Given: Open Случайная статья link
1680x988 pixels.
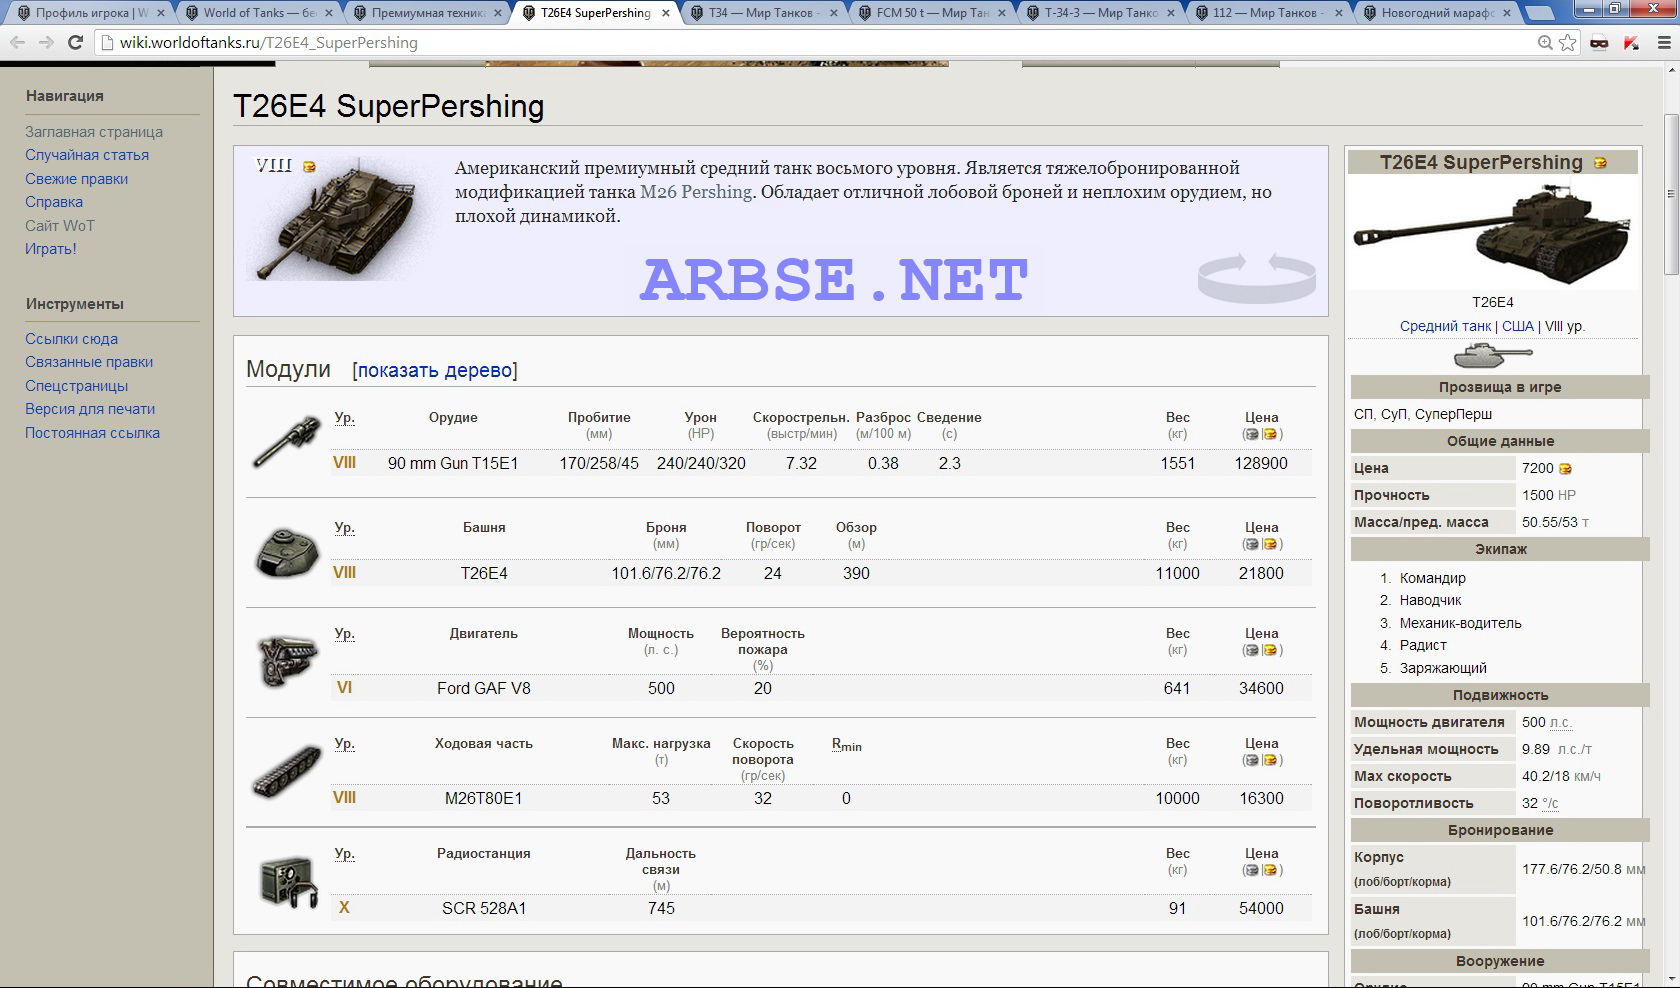Looking at the screenshot, I should tap(87, 155).
